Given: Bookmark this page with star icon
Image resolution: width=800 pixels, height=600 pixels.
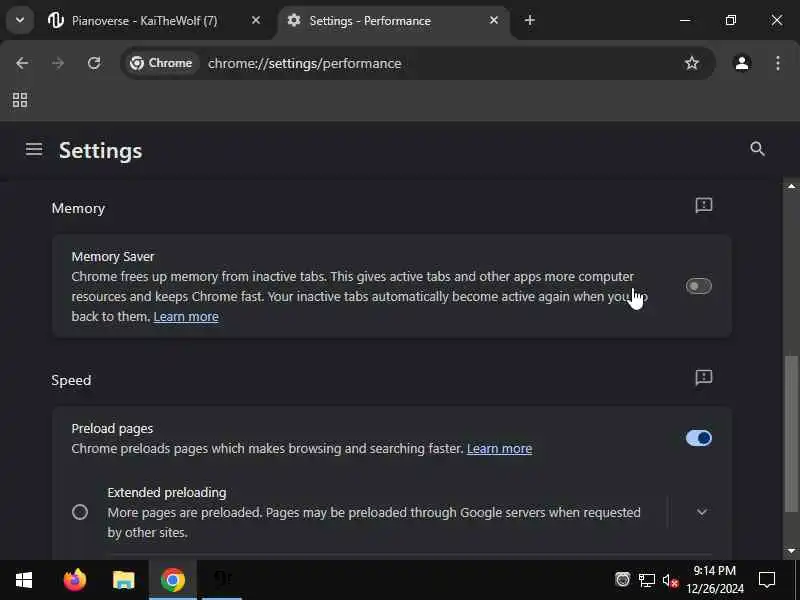Looking at the screenshot, I should (x=691, y=63).
